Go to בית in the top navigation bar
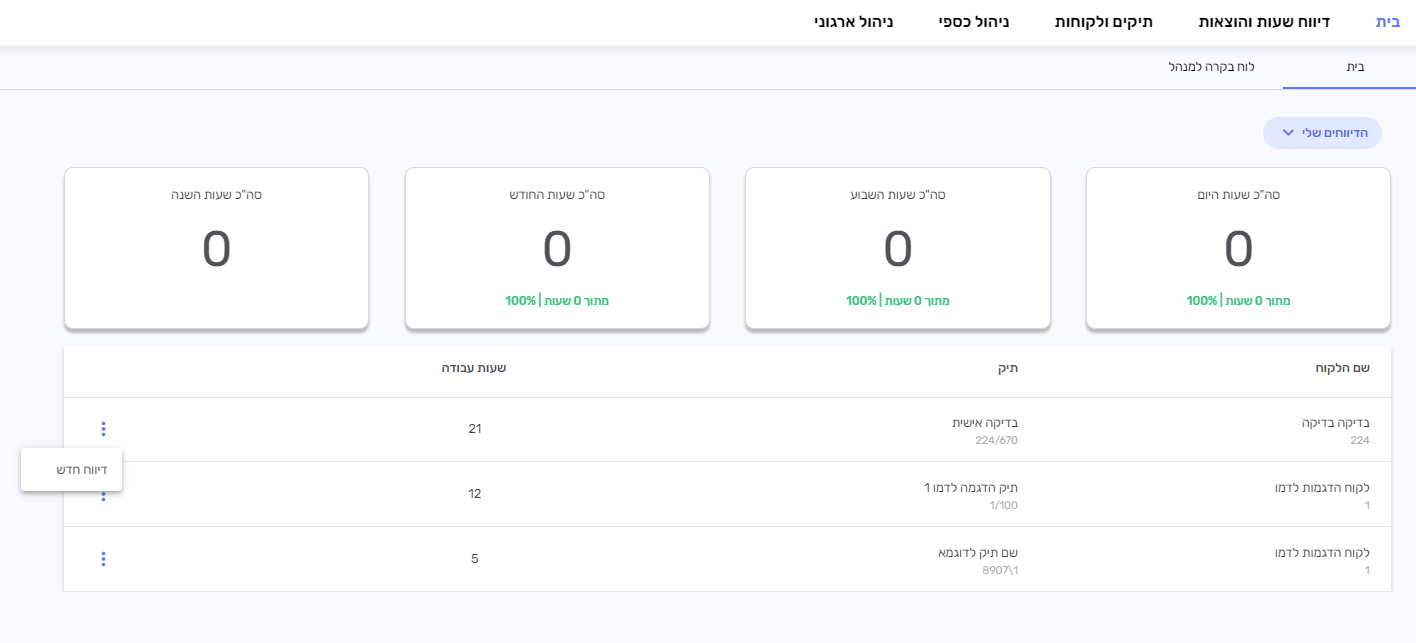1416x643 pixels. [x=1388, y=21]
